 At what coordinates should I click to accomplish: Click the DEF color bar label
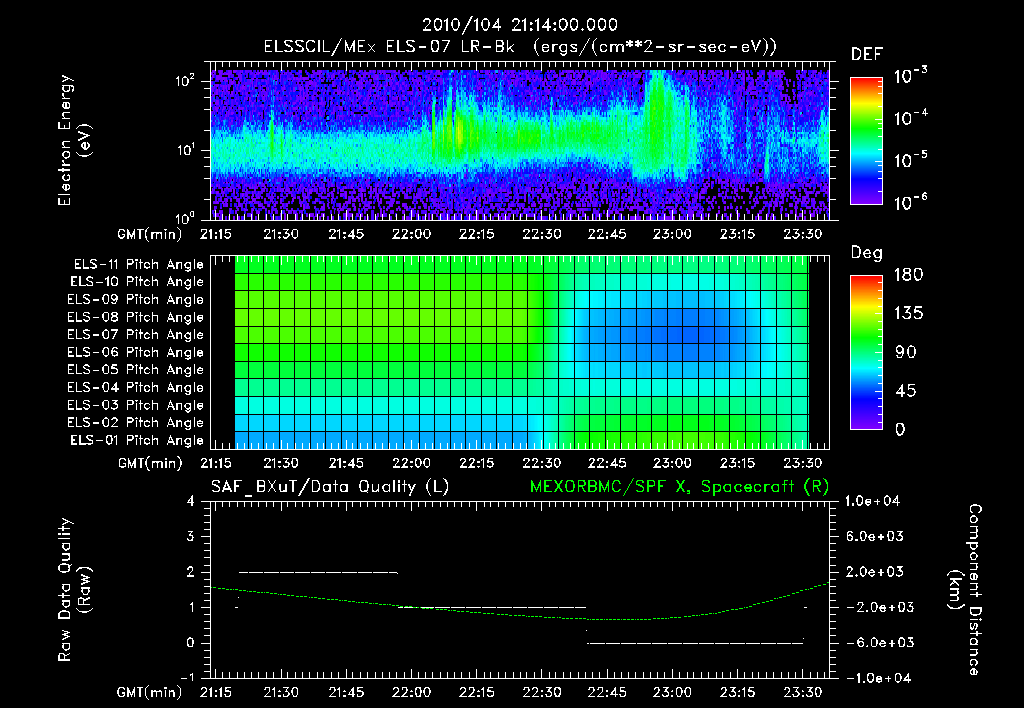[867, 55]
